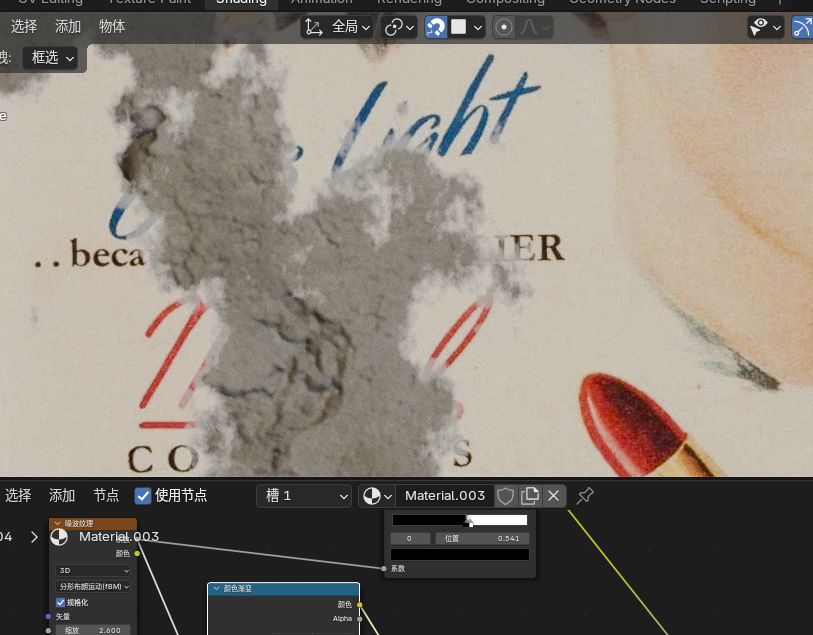The height and width of the screenshot is (635, 813).
Task: Click the 缩放 2.600 value field
Action: (93, 630)
